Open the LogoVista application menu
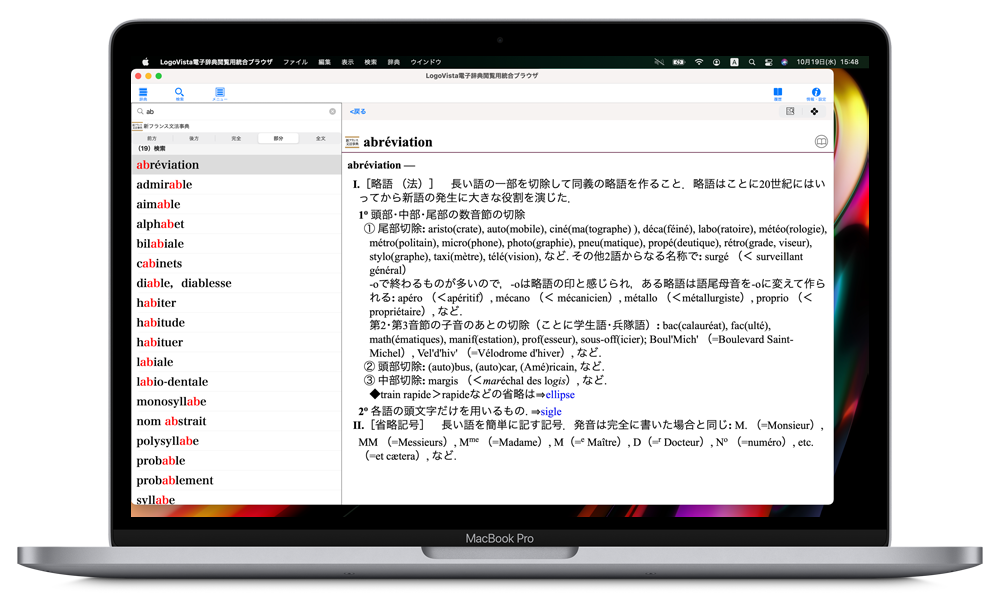1000x600 pixels. (216, 62)
